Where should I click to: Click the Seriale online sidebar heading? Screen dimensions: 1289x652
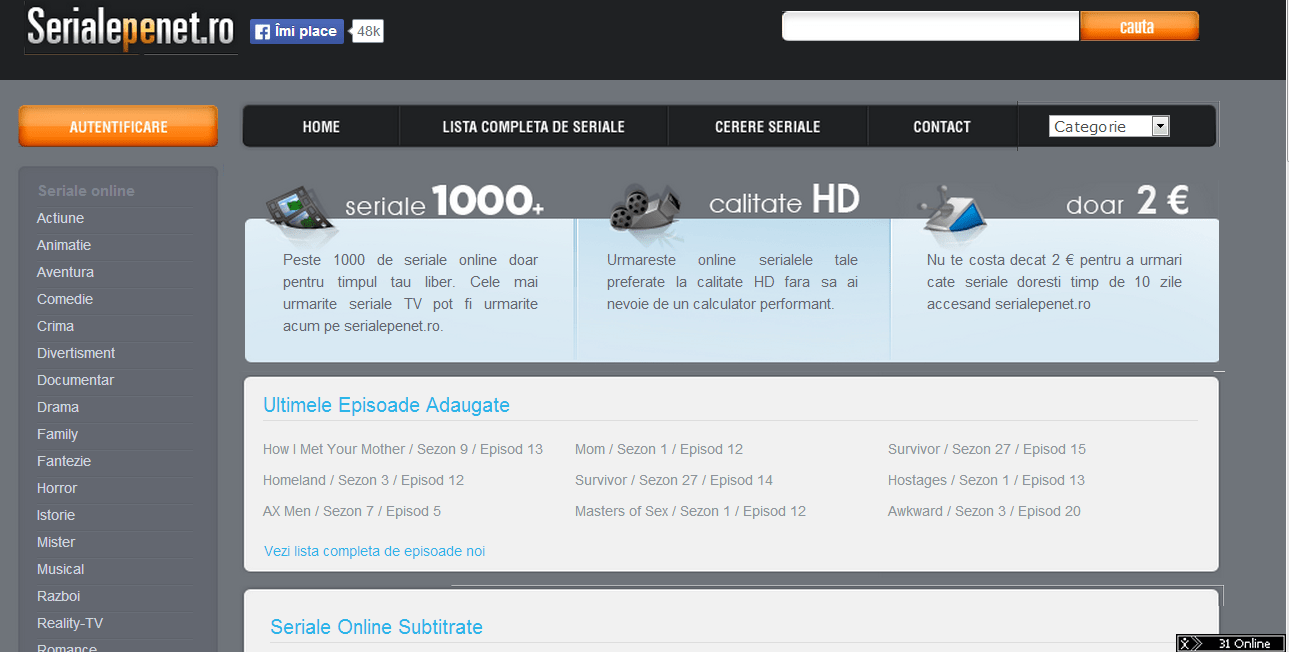[x=86, y=191]
